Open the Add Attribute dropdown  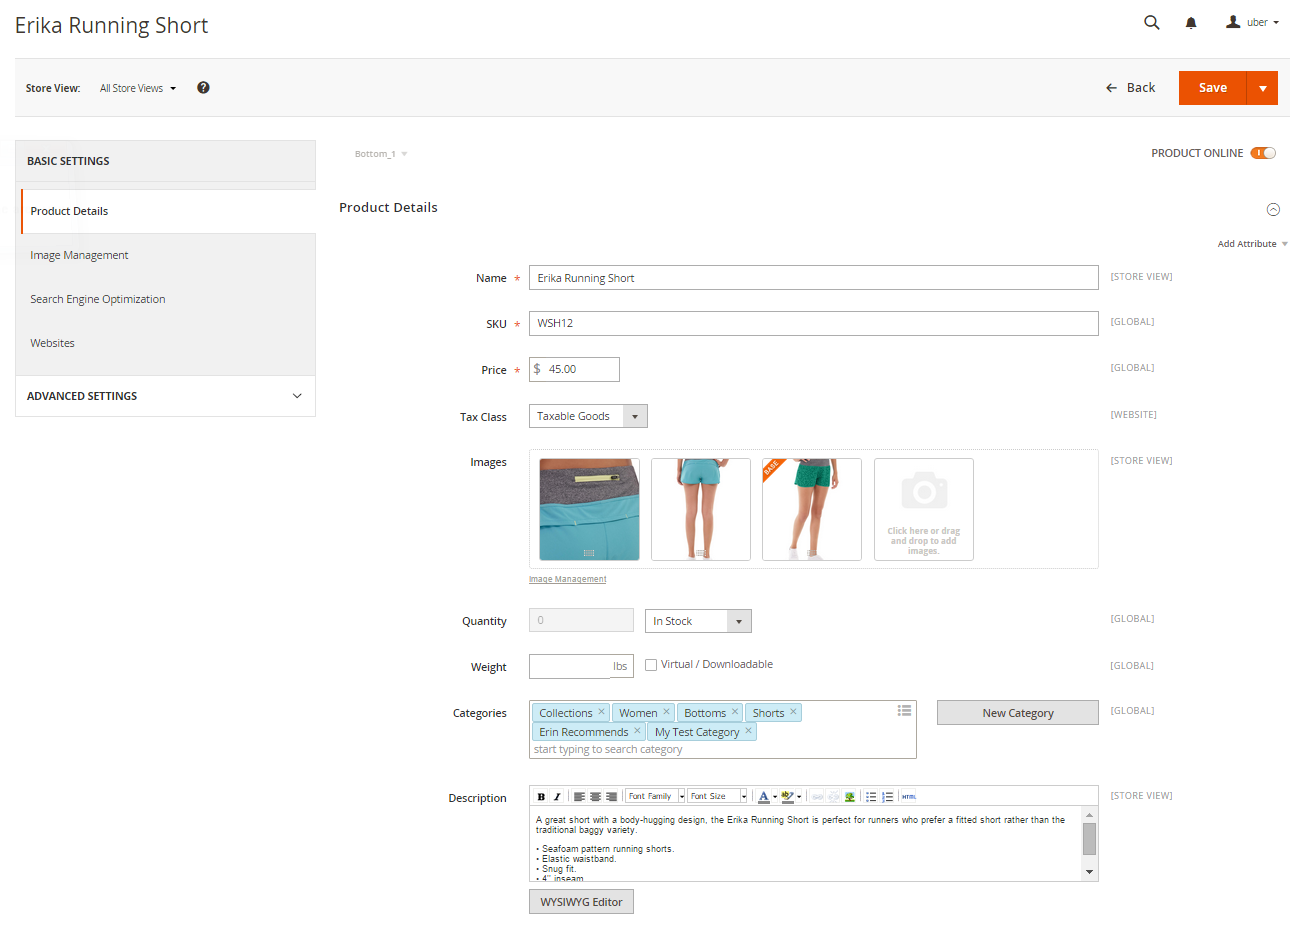coord(1252,244)
